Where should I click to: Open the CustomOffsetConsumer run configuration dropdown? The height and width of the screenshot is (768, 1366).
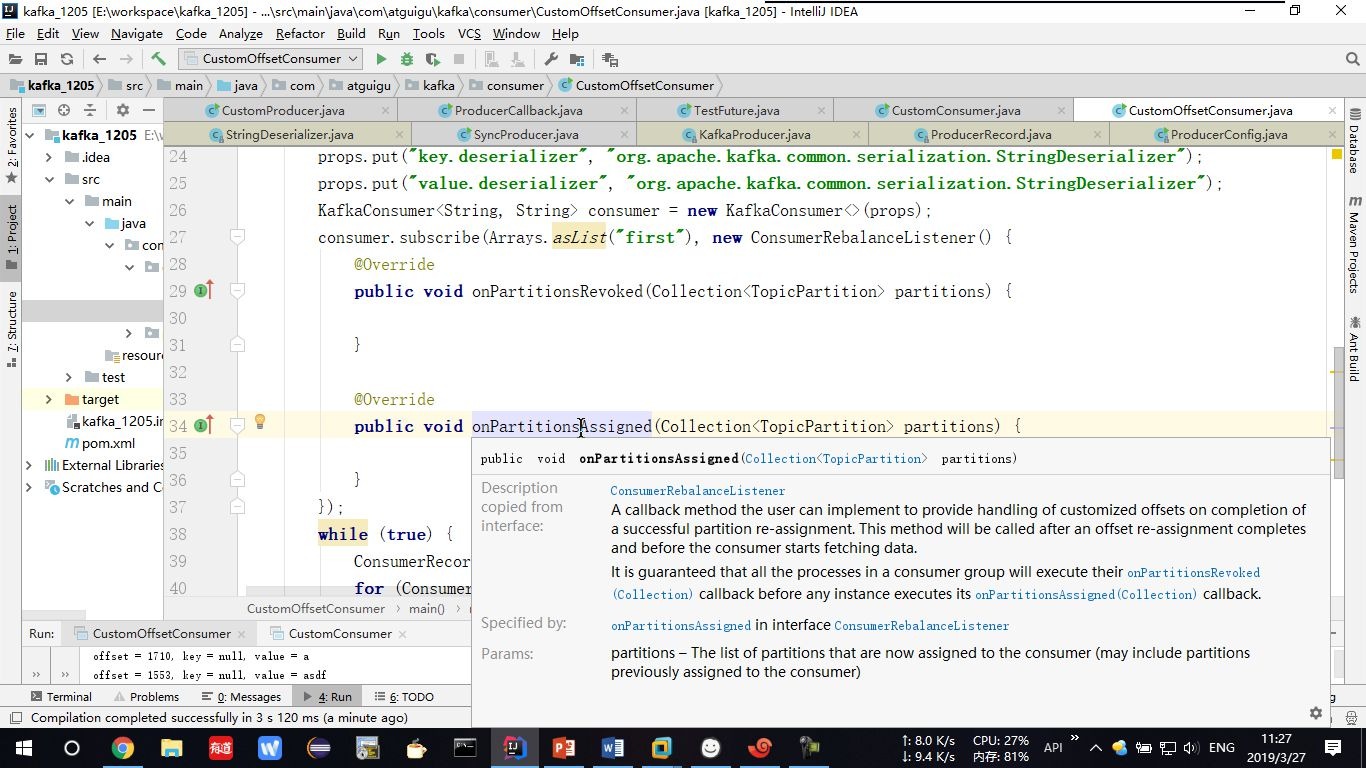[x=270, y=59]
